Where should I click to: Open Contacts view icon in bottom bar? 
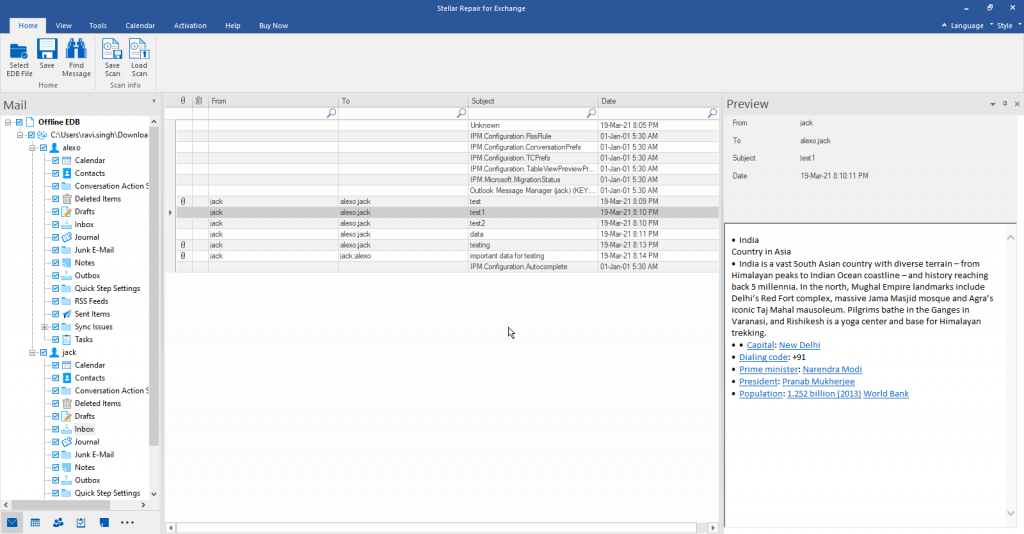click(x=58, y=522)
